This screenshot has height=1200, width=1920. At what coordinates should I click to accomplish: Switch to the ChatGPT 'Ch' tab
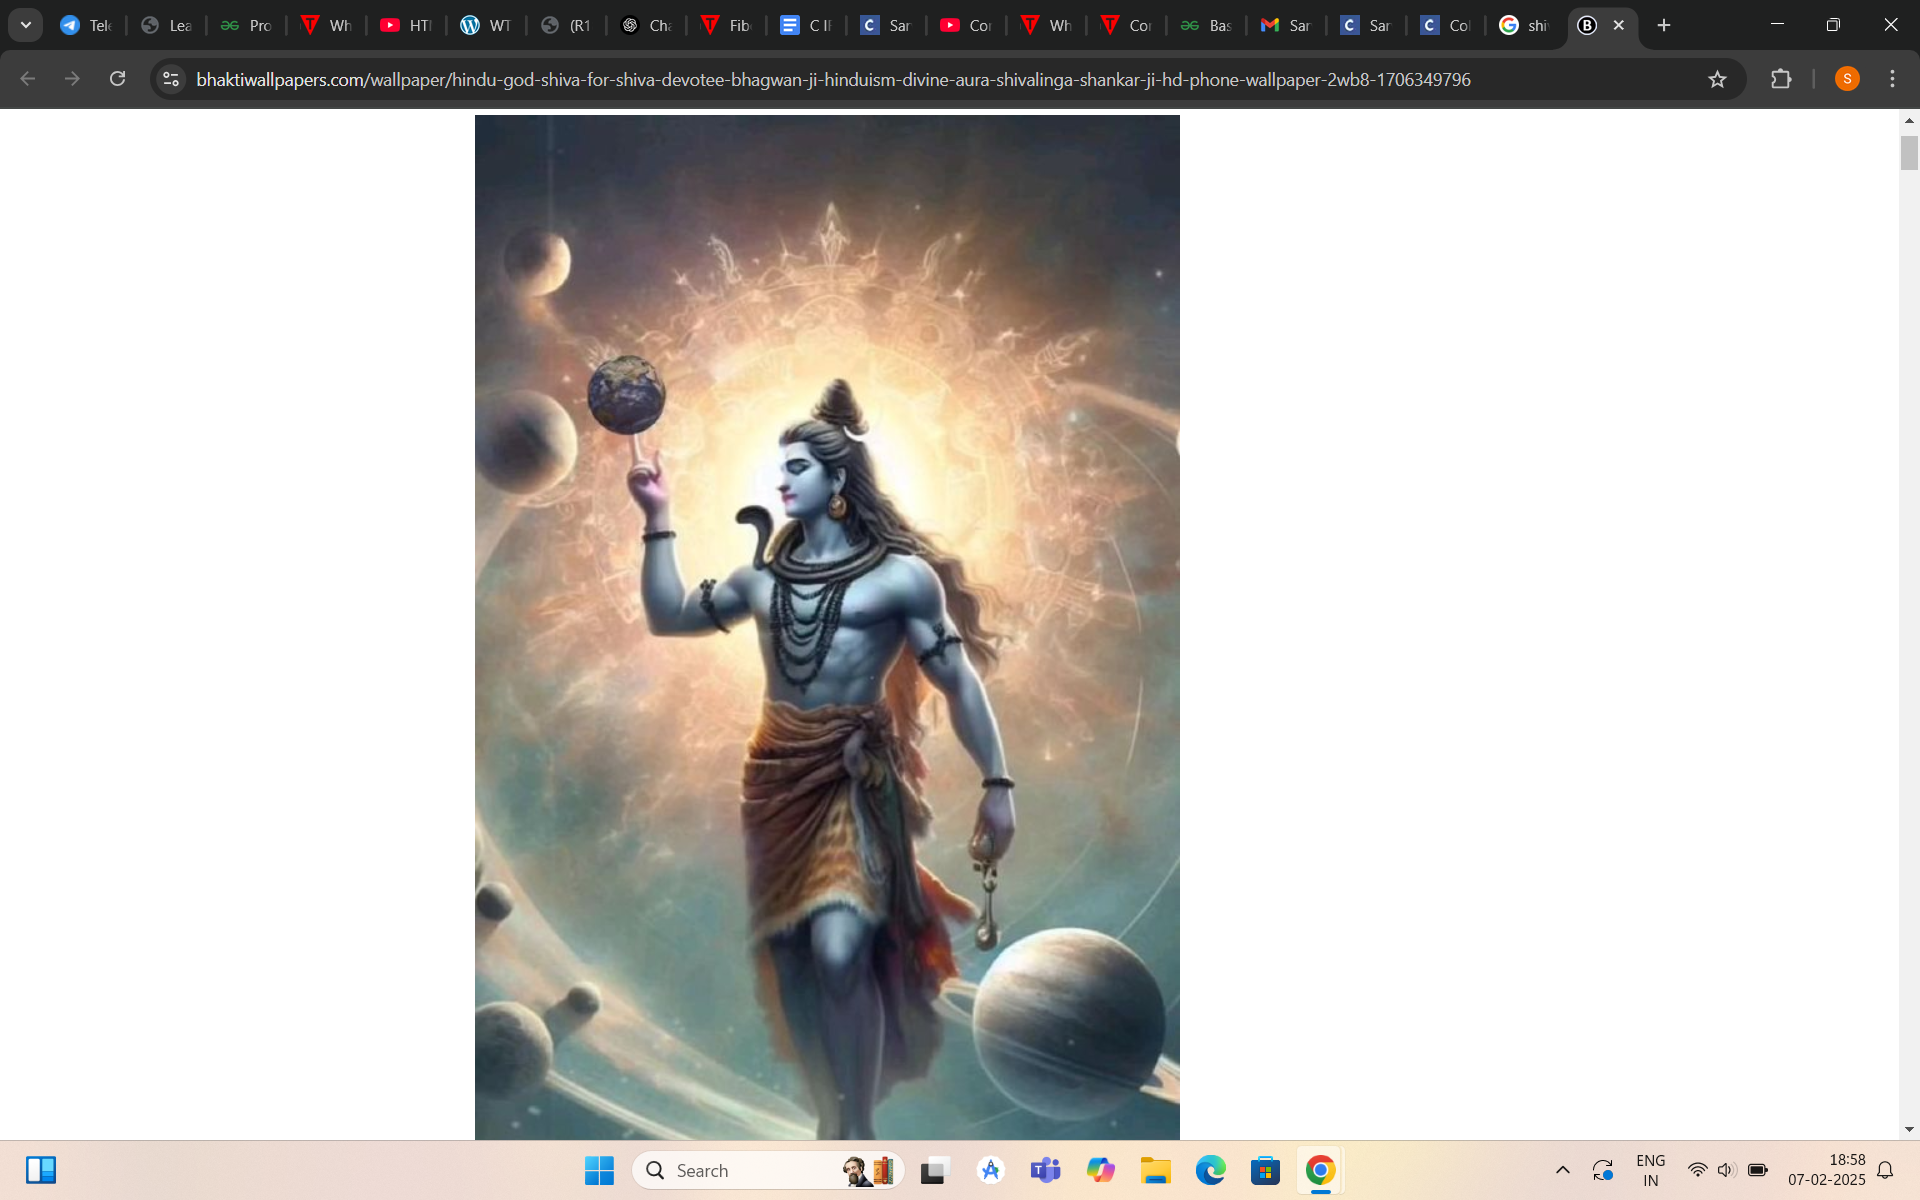coord(646,25)
